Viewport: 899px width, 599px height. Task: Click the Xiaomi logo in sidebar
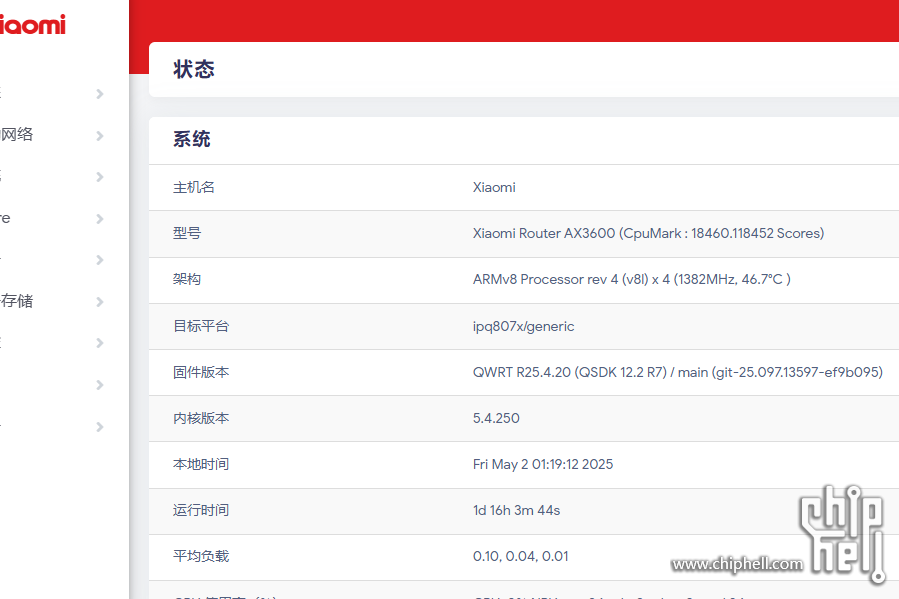pos(33,25)
